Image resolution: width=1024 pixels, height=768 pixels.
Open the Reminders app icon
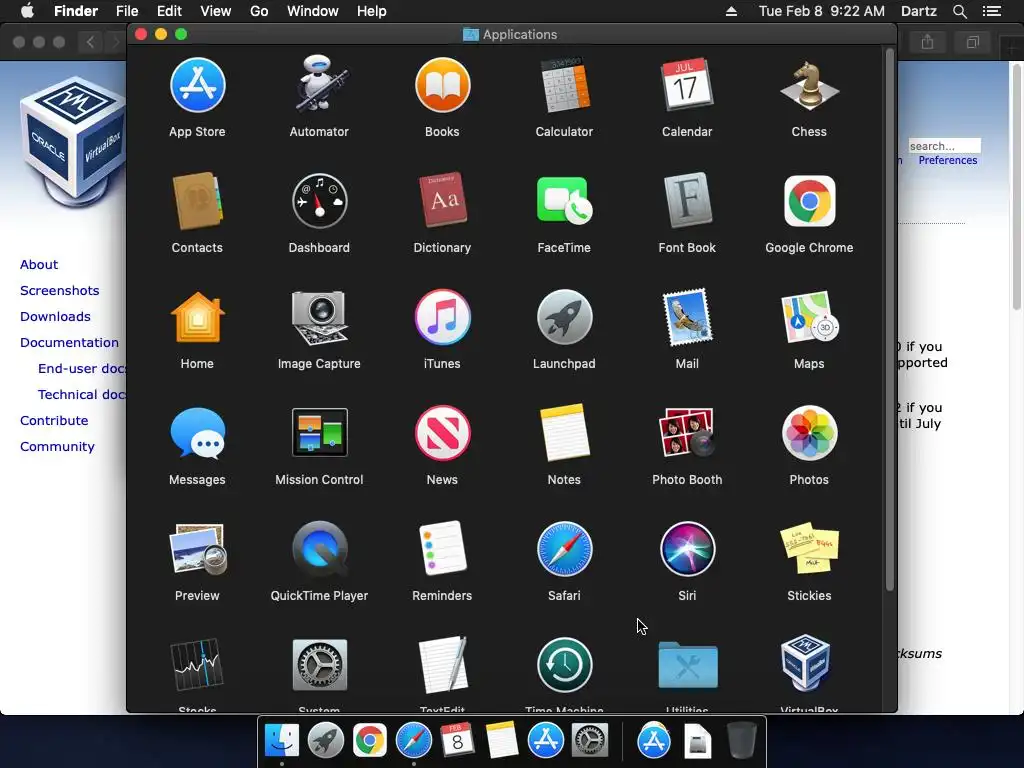click(x=442, y=549)
